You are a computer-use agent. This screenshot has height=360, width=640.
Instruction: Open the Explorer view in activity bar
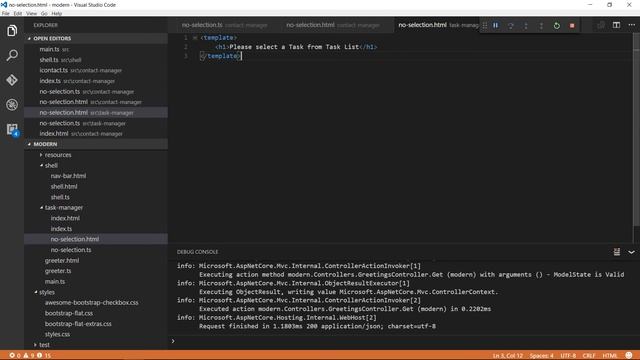pyautogui.click(x=12, y=31)
